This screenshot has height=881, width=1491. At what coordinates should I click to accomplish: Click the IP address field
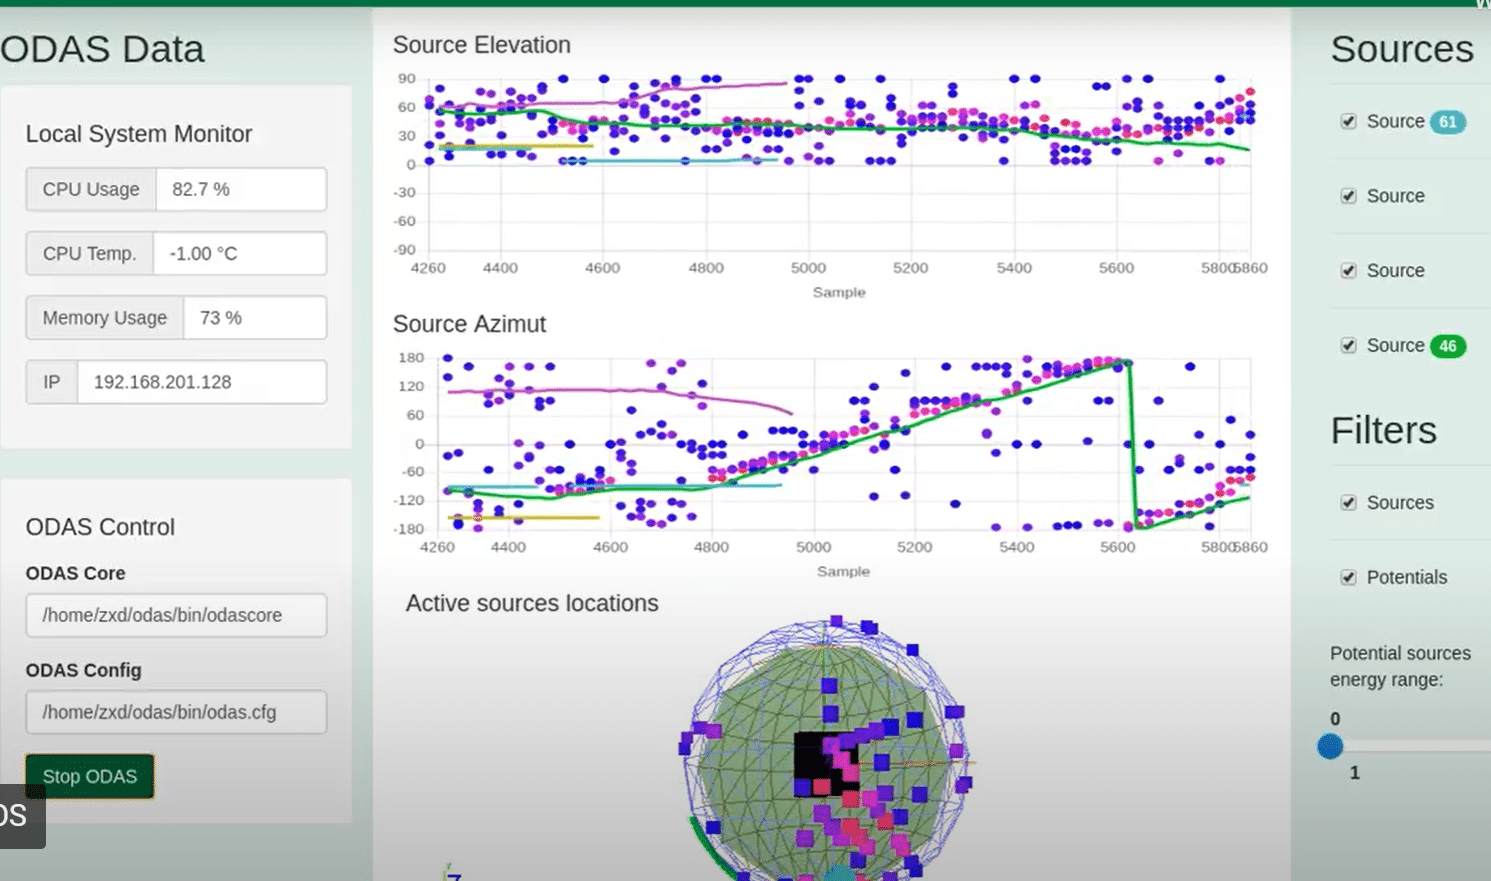coord(201,382)
